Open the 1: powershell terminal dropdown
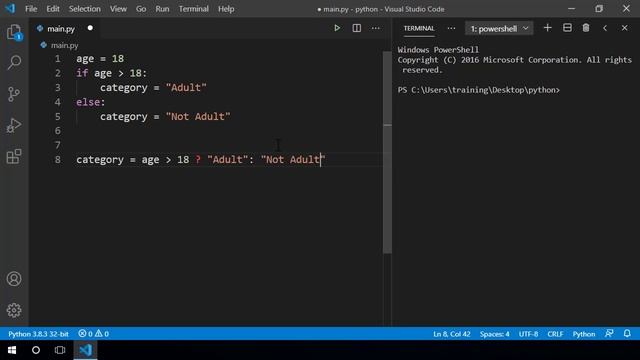This screenshot has height=360, width=640. 499,29
